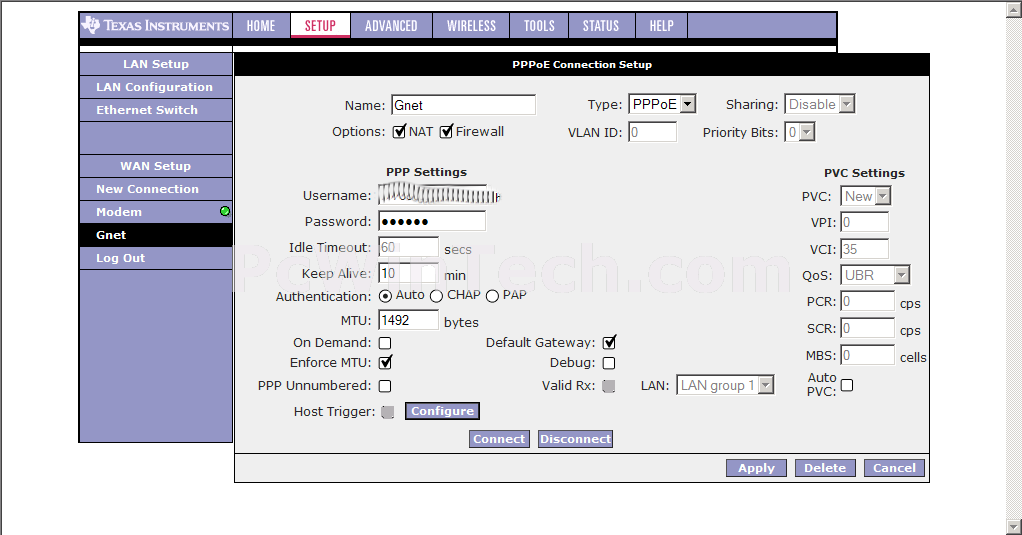Toggle the Valid Rx checkbox
The height and width of the screenshot is (535, 1022).
coord(609,386)
